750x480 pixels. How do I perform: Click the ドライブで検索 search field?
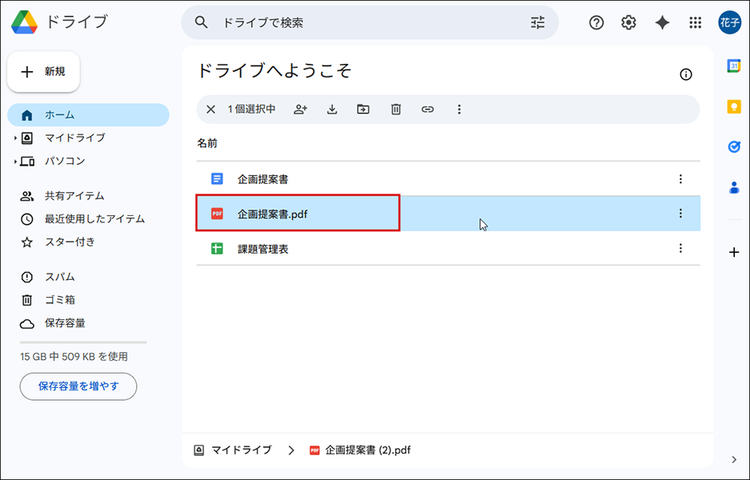(x=360, y=22)
